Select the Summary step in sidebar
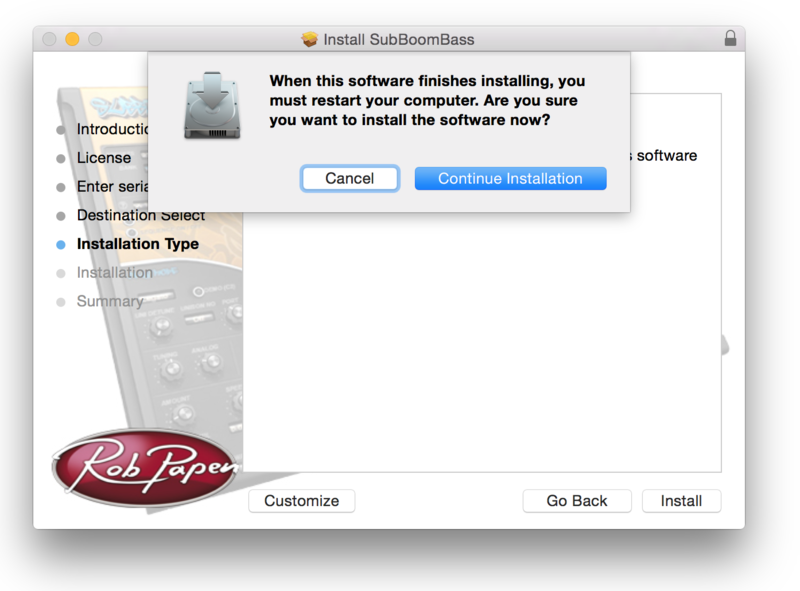Screen dimensions: 800x591 110,301
